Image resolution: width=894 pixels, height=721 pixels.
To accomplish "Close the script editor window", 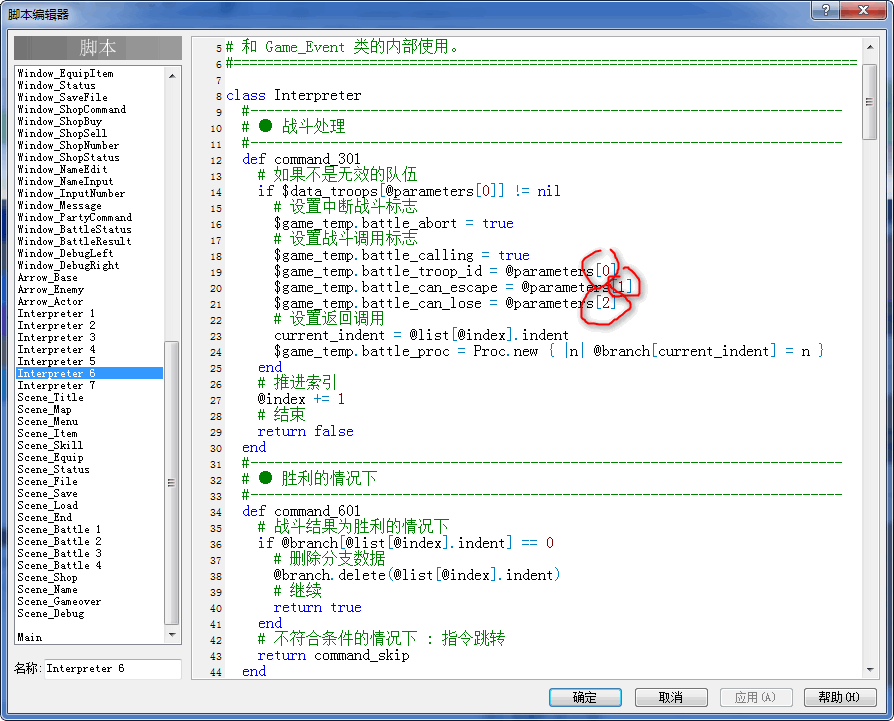I will (863, 10).
